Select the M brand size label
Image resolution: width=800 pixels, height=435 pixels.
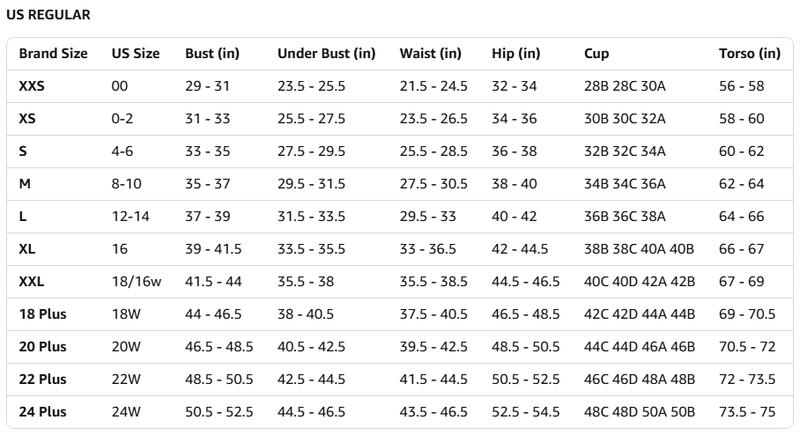pos(25,184)
